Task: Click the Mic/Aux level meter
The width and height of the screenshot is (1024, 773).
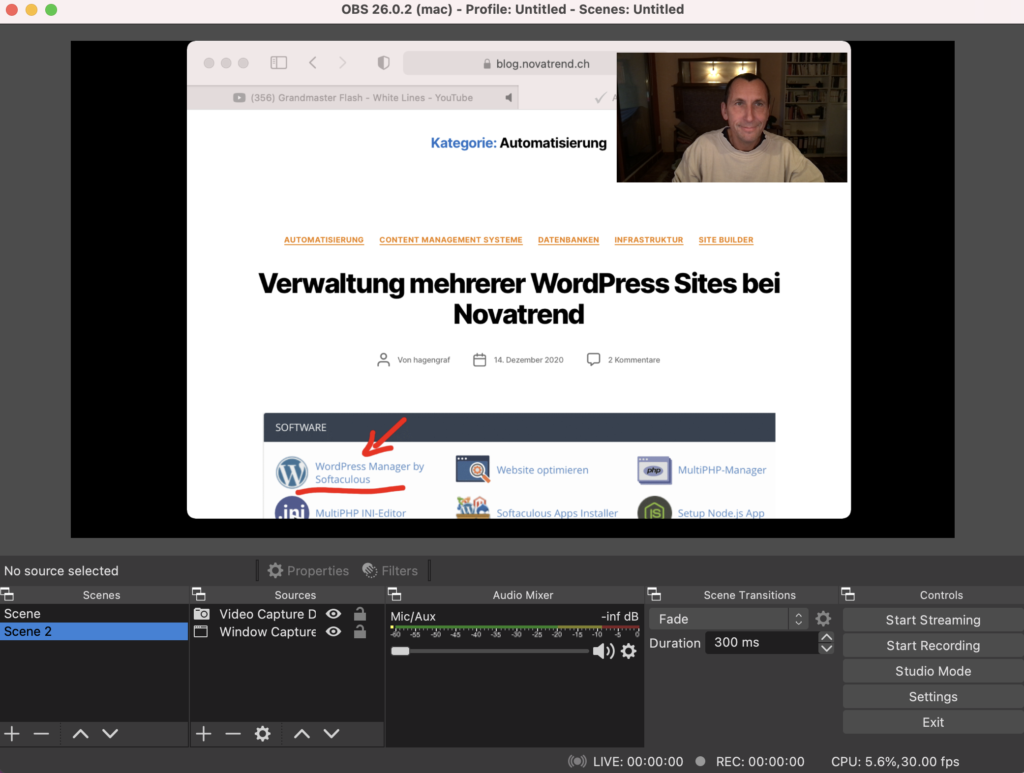Action: [x=515, y=630]
